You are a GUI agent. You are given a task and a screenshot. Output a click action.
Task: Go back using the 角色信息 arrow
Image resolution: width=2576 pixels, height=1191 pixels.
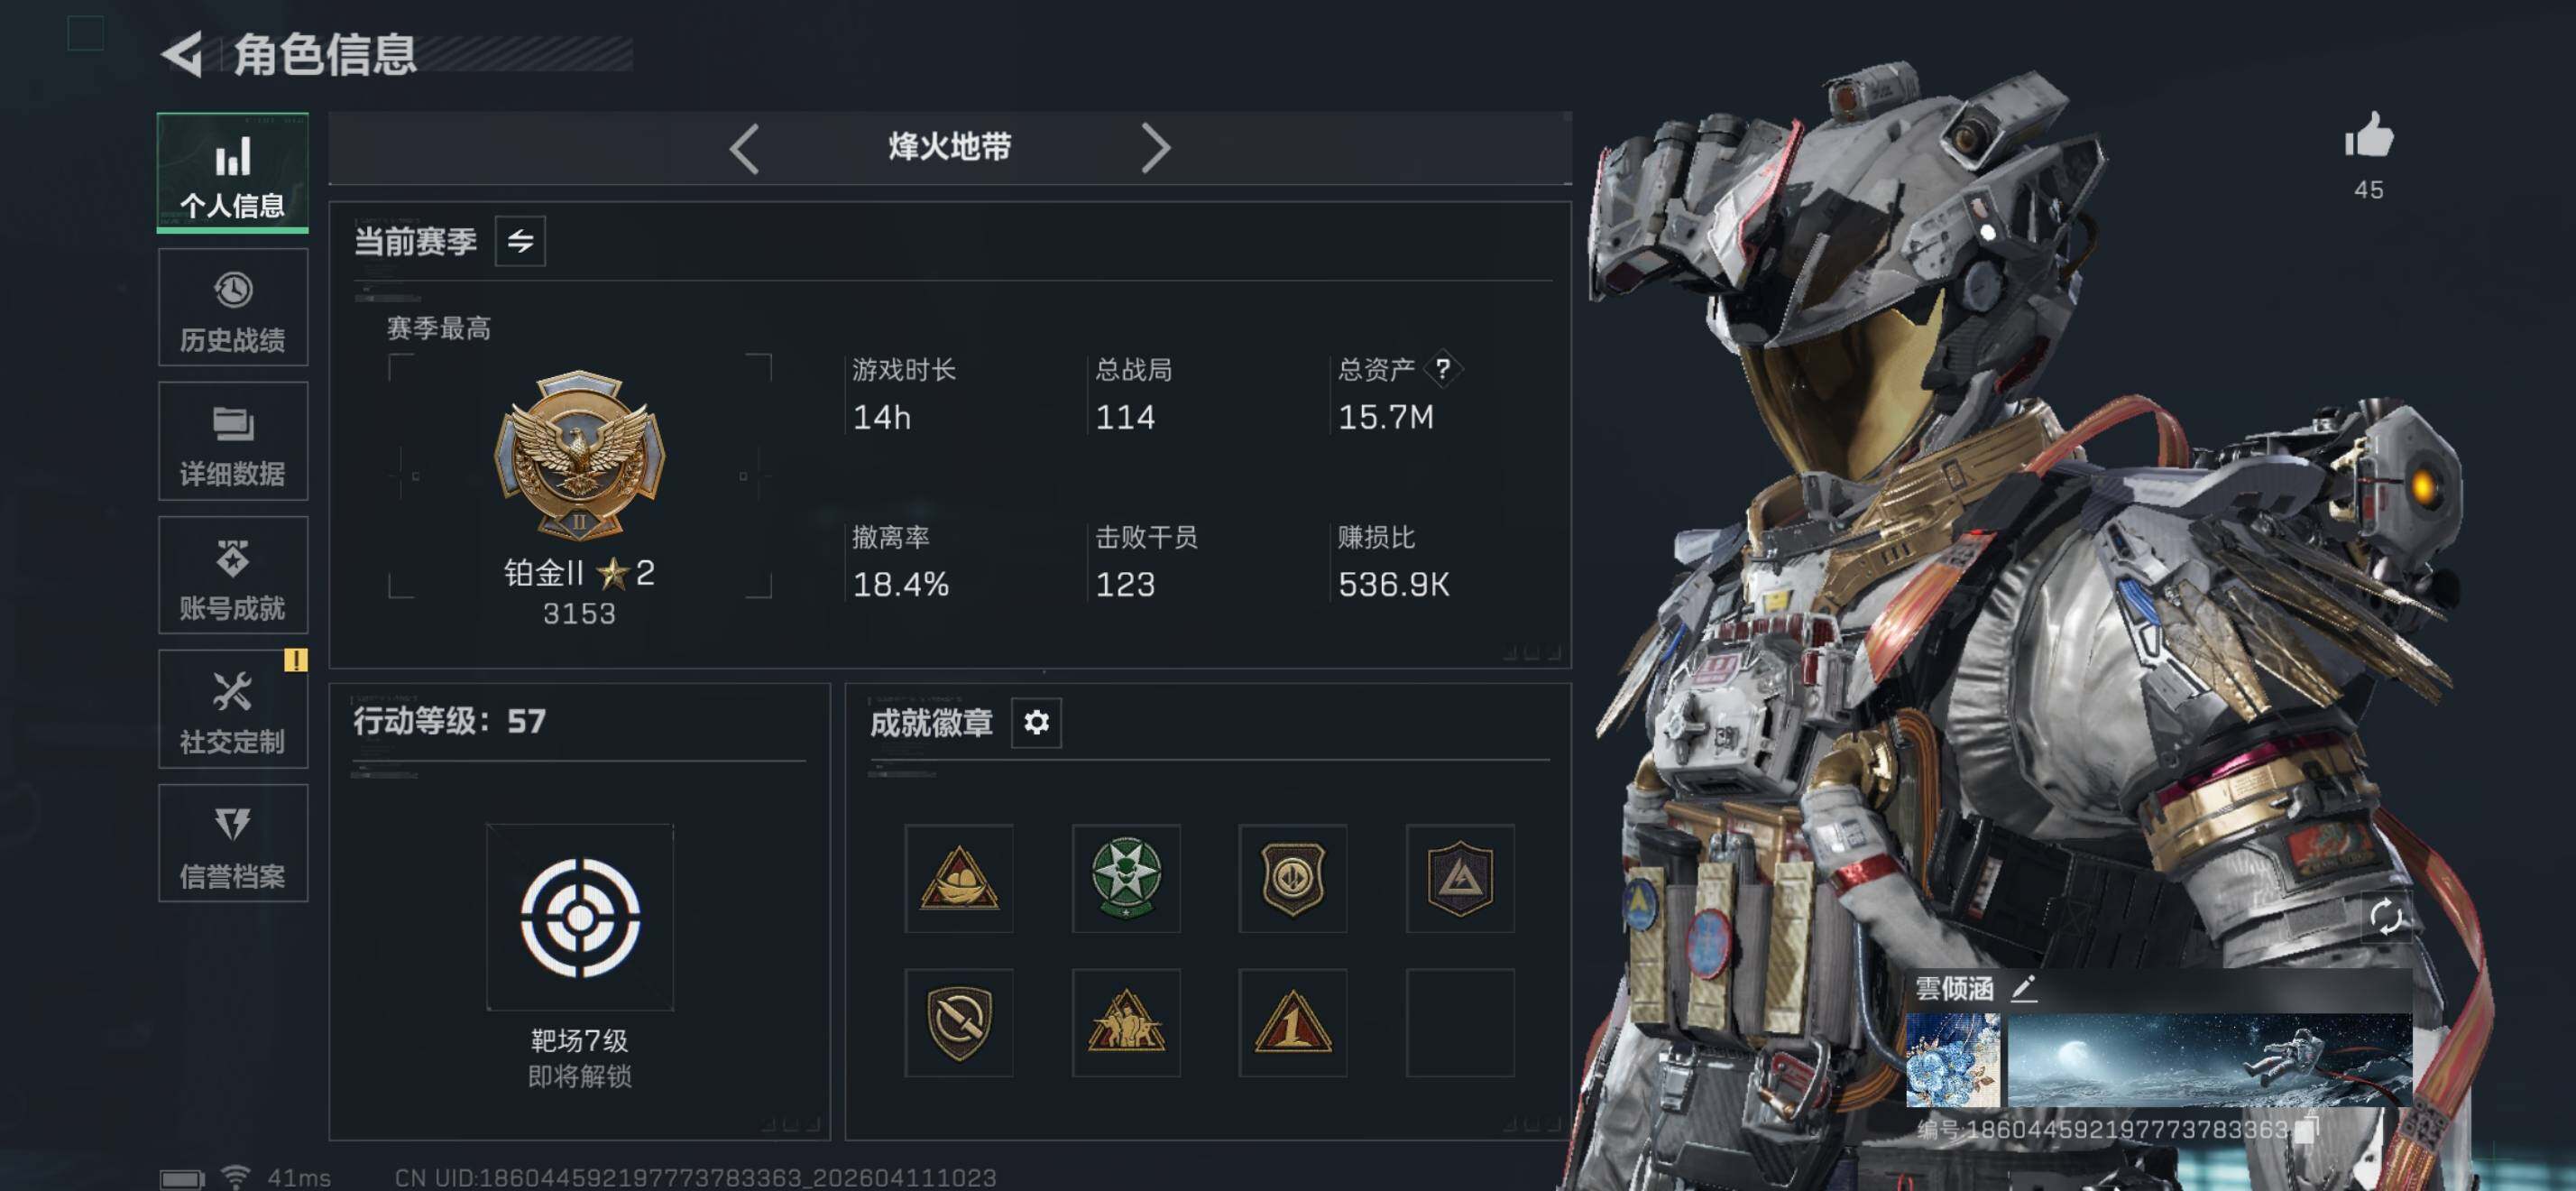tap(183, 54)
